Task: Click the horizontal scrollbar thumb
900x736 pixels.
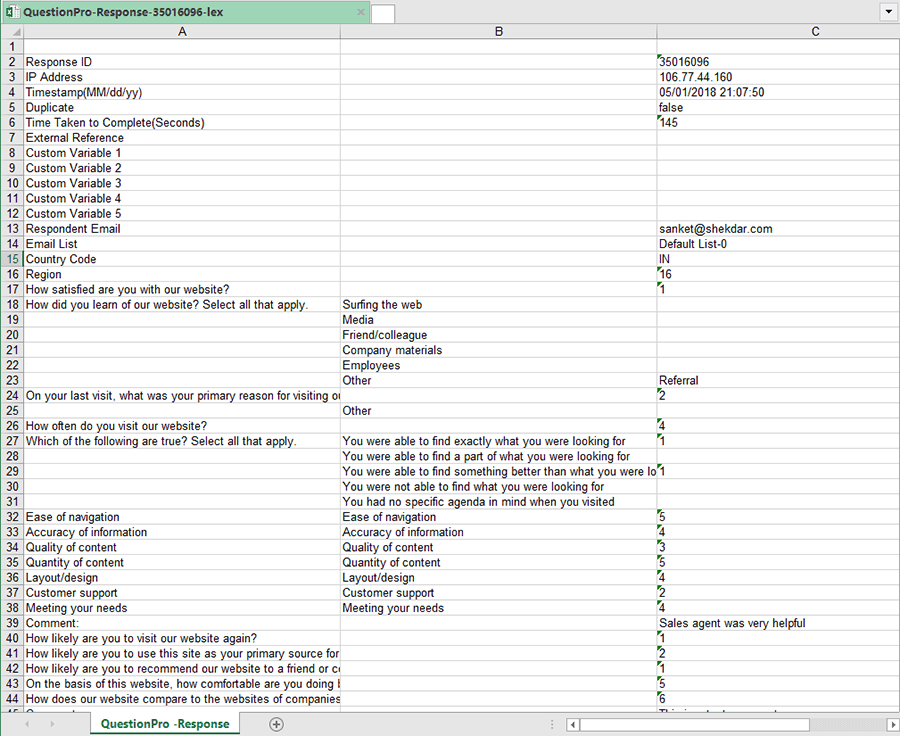Action: 695,725
